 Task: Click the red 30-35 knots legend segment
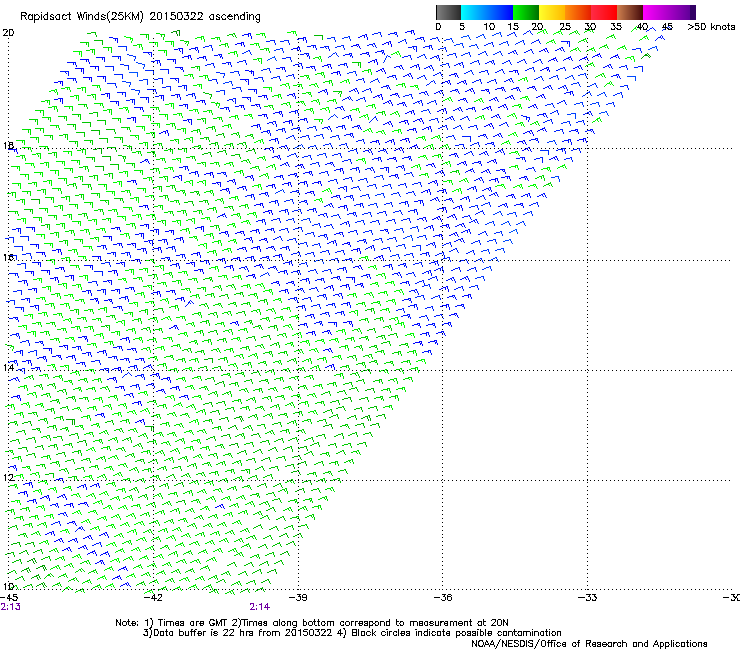(x=604, y=12)
